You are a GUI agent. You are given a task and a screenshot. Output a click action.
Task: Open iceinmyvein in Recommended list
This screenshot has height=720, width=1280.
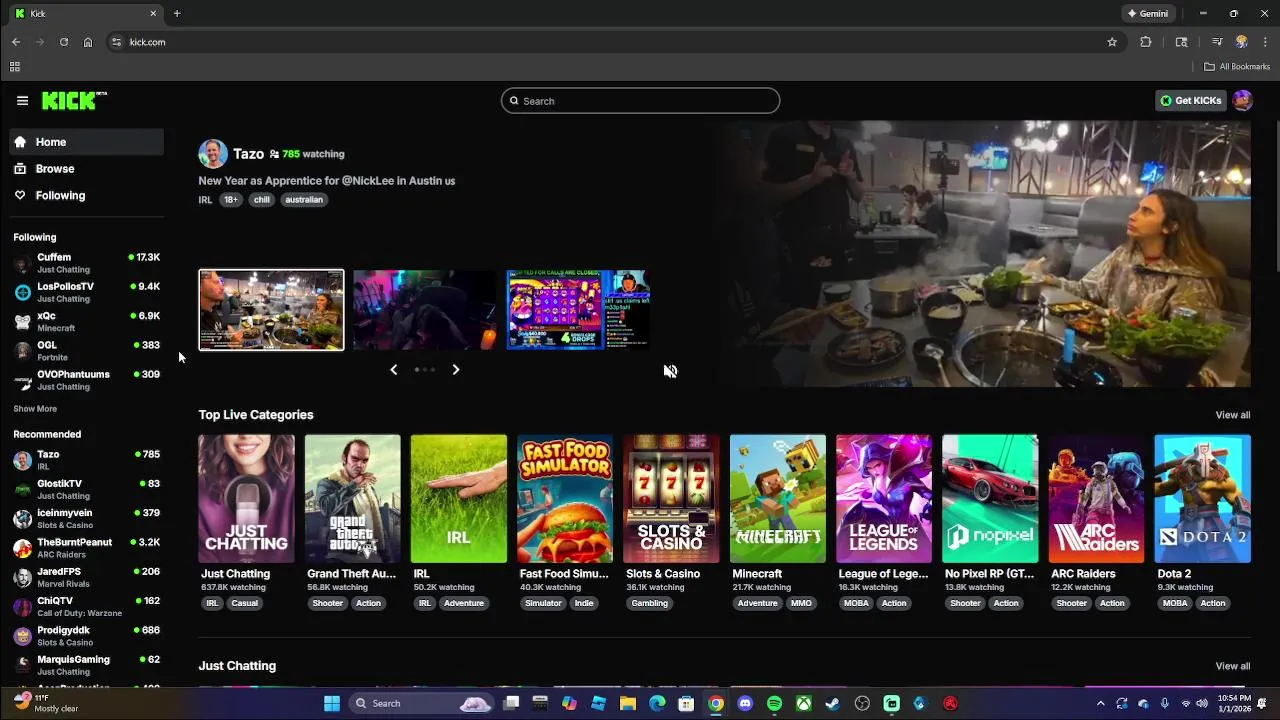tap(86, 518)
